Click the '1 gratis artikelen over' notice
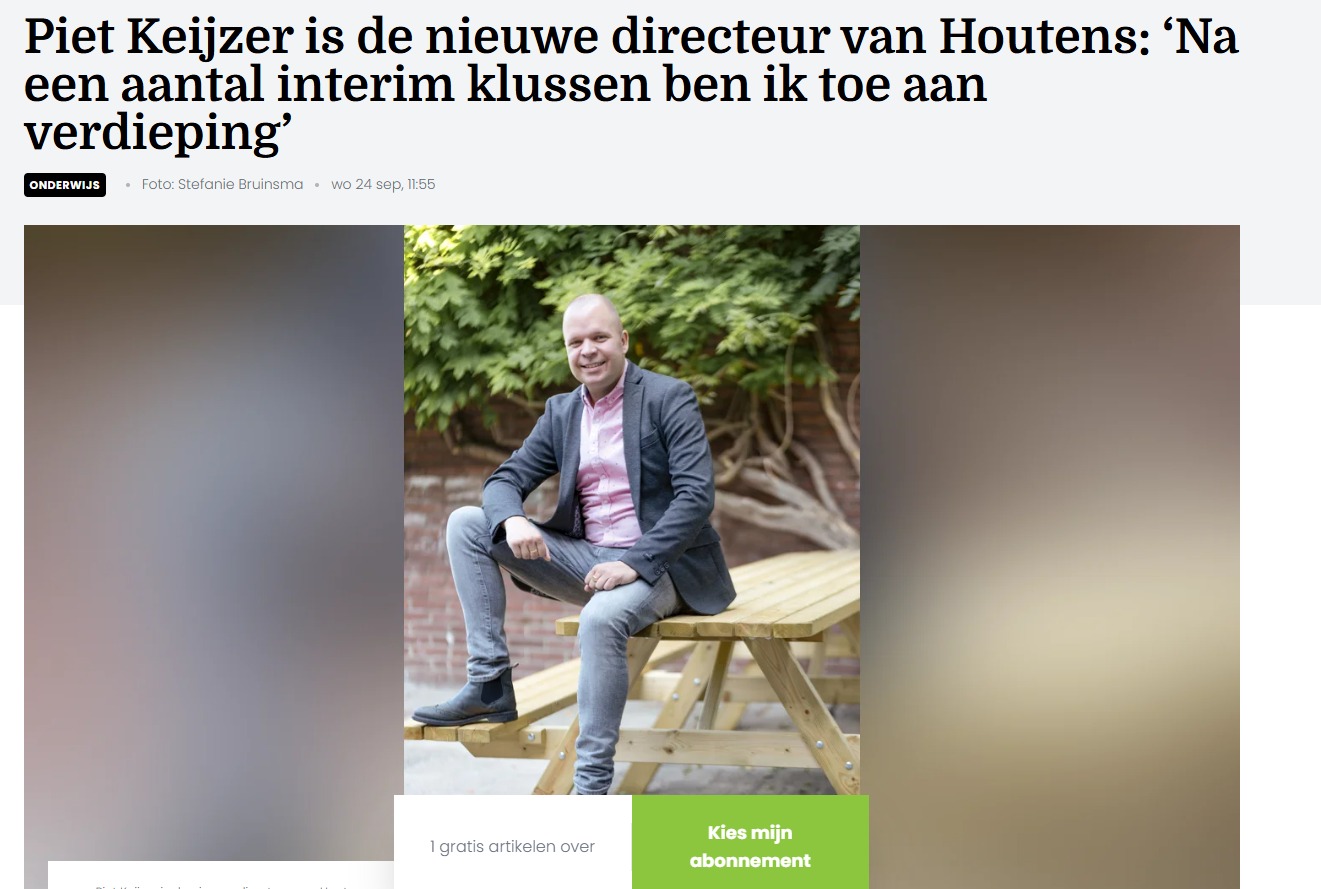The height and width of the screenshot is (889, 1321). pos(512,847)
